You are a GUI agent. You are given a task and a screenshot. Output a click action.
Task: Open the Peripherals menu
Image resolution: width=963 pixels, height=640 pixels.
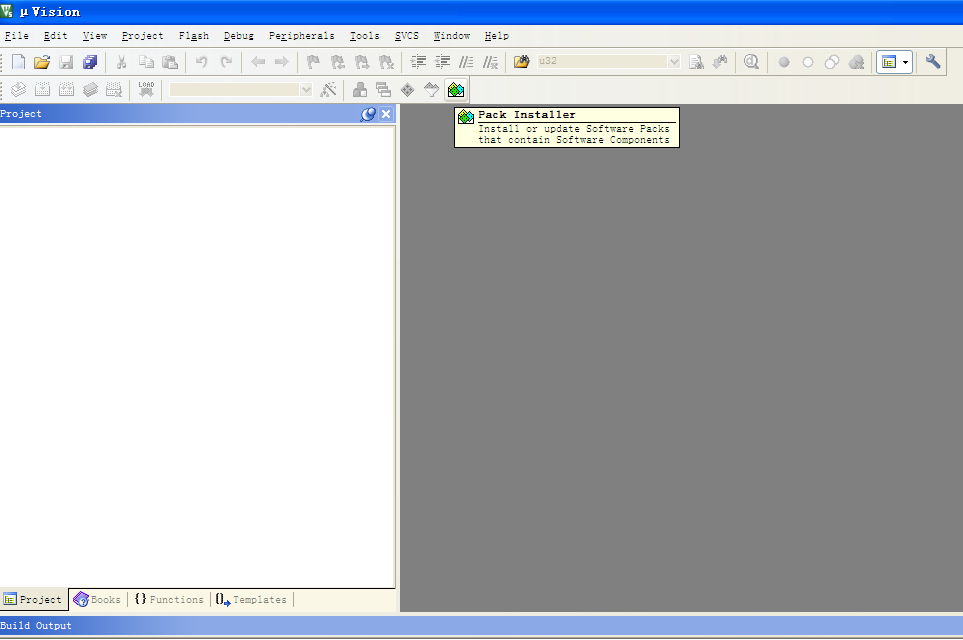point(302,36)
